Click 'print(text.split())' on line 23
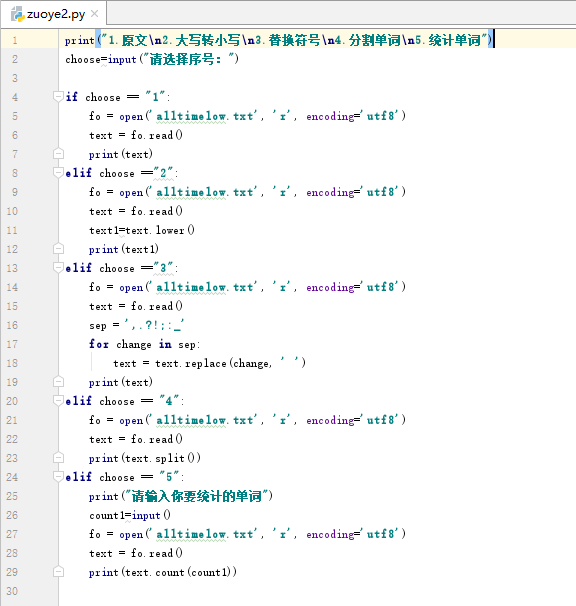 click(x=145, y=458)
